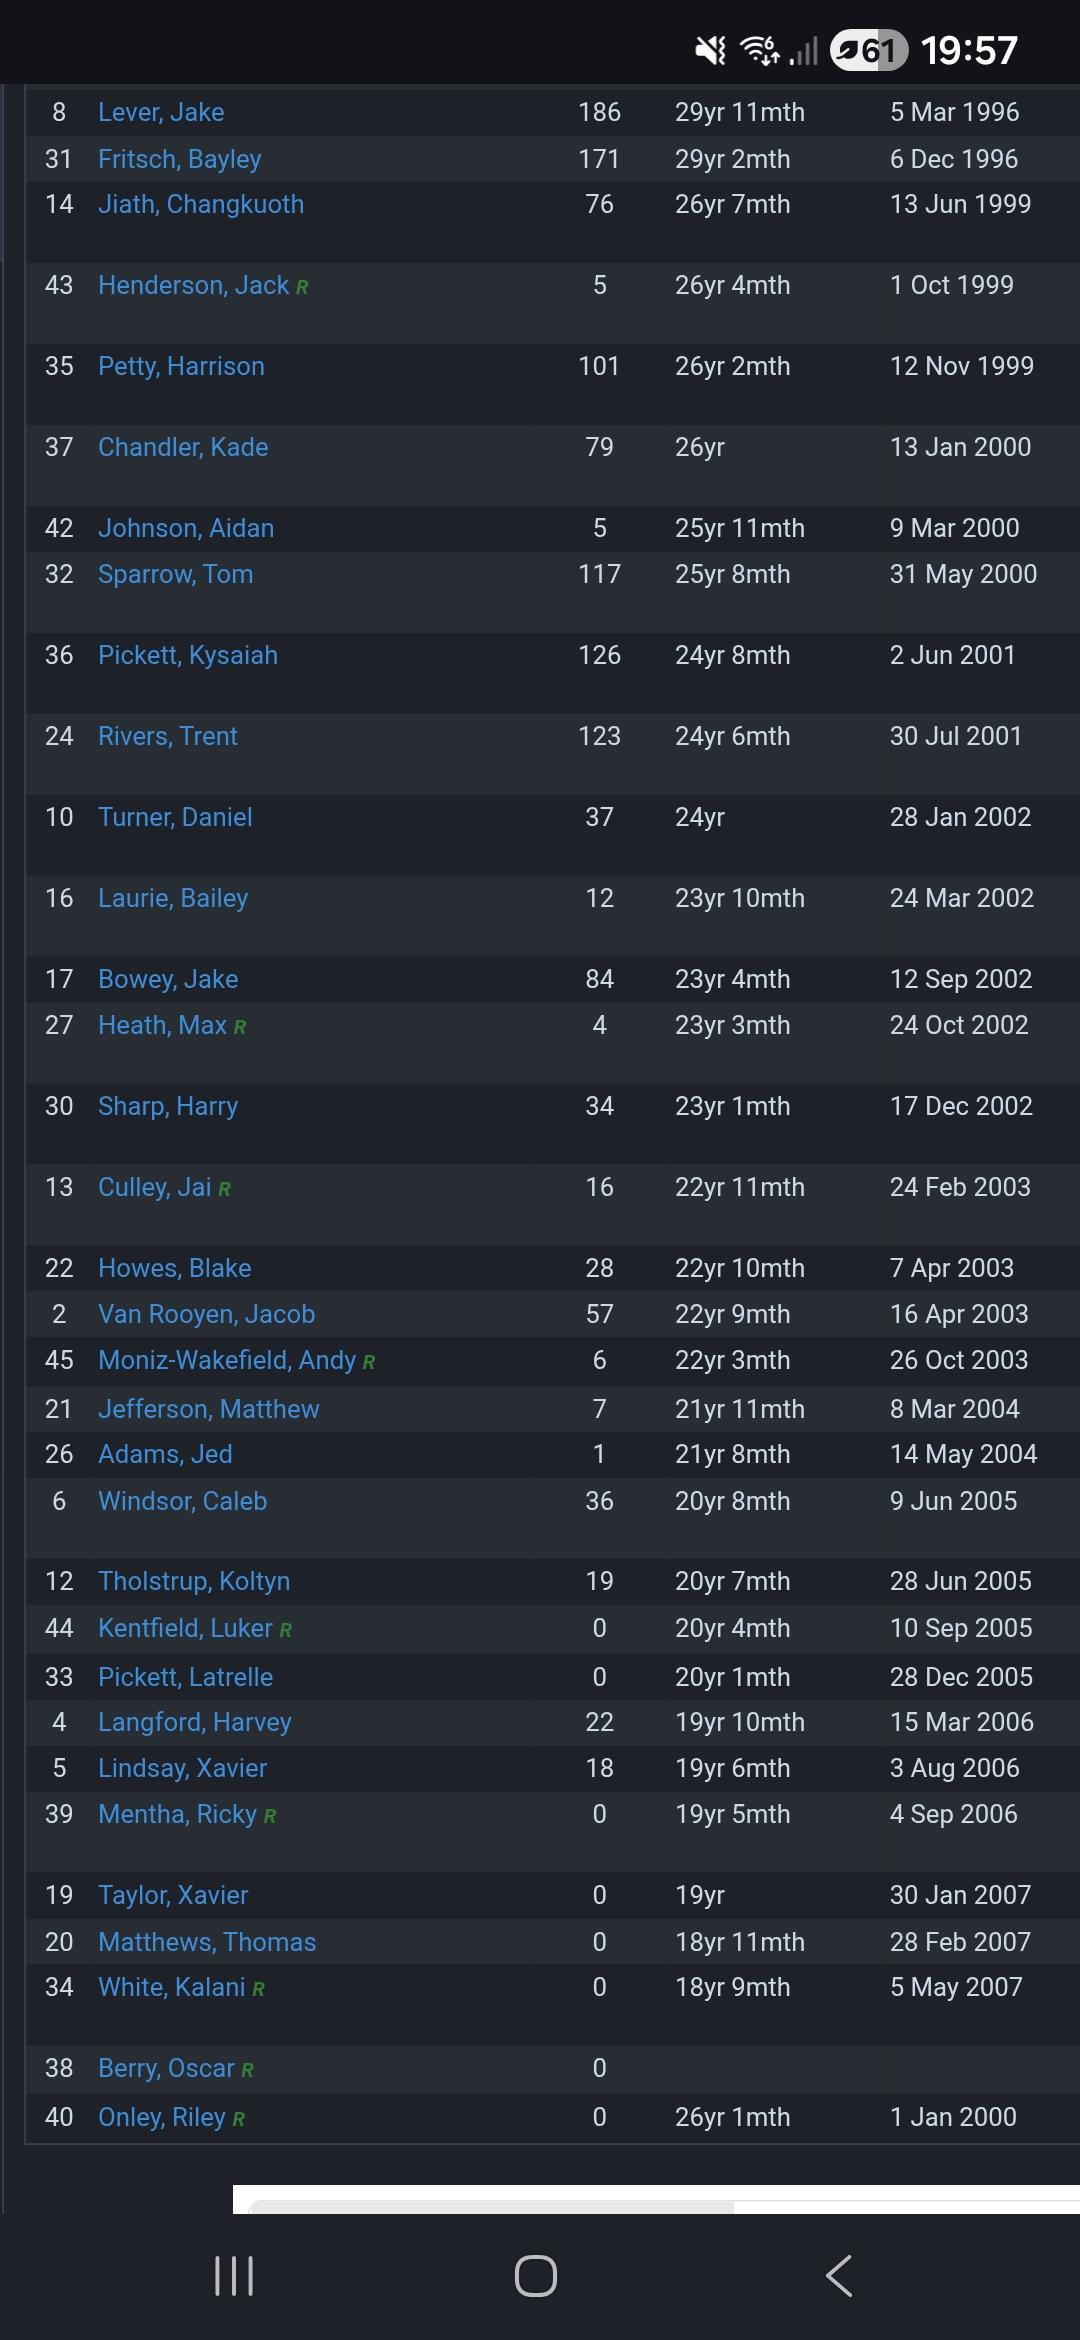The height and width of the screenshot is (2340, 1080).
Task: Open Fritsch, Bayley player page
Action: point(180,159)
